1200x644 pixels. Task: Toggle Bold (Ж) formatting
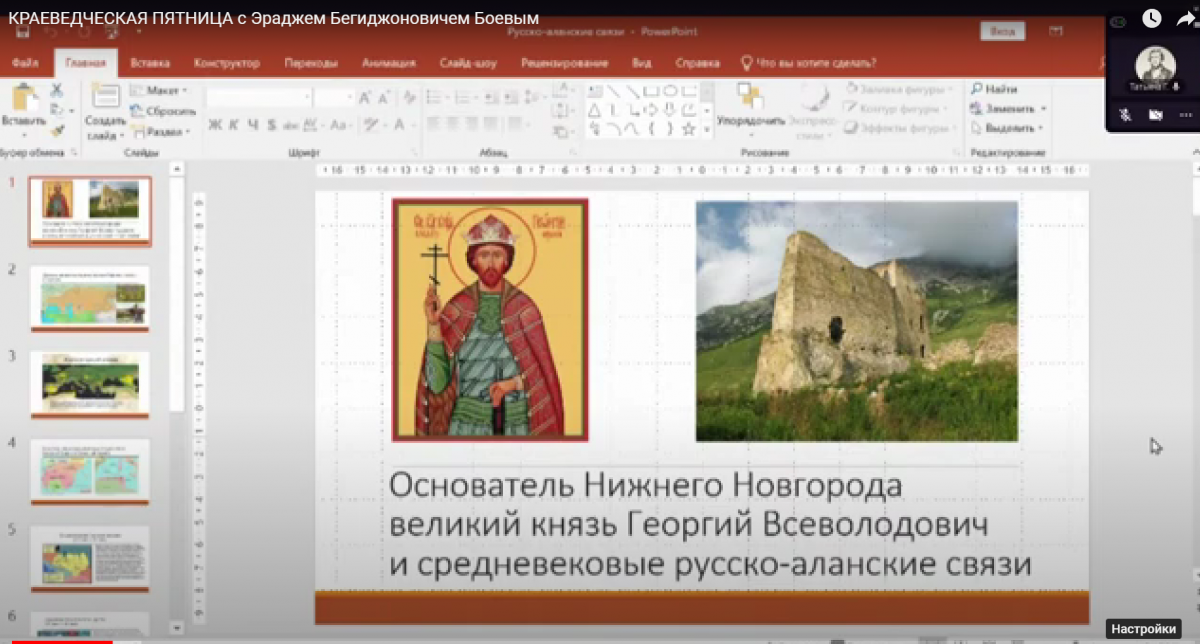215,125
